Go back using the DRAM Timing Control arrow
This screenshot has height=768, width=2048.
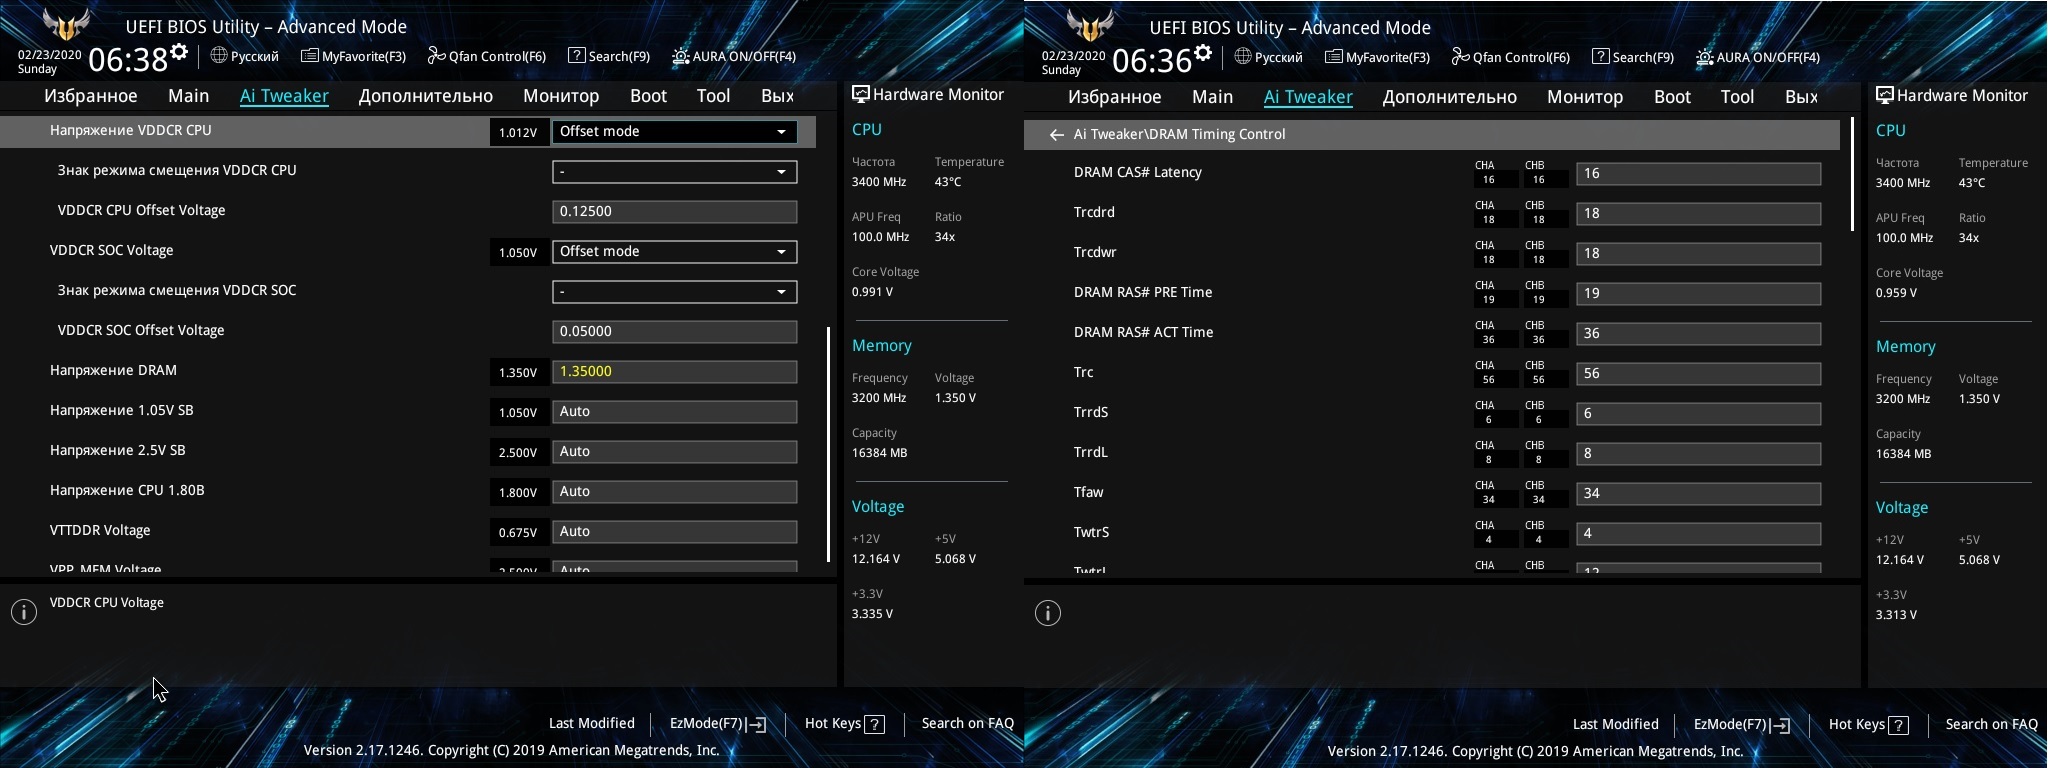pyautogui.click(x=1056, y=134)
